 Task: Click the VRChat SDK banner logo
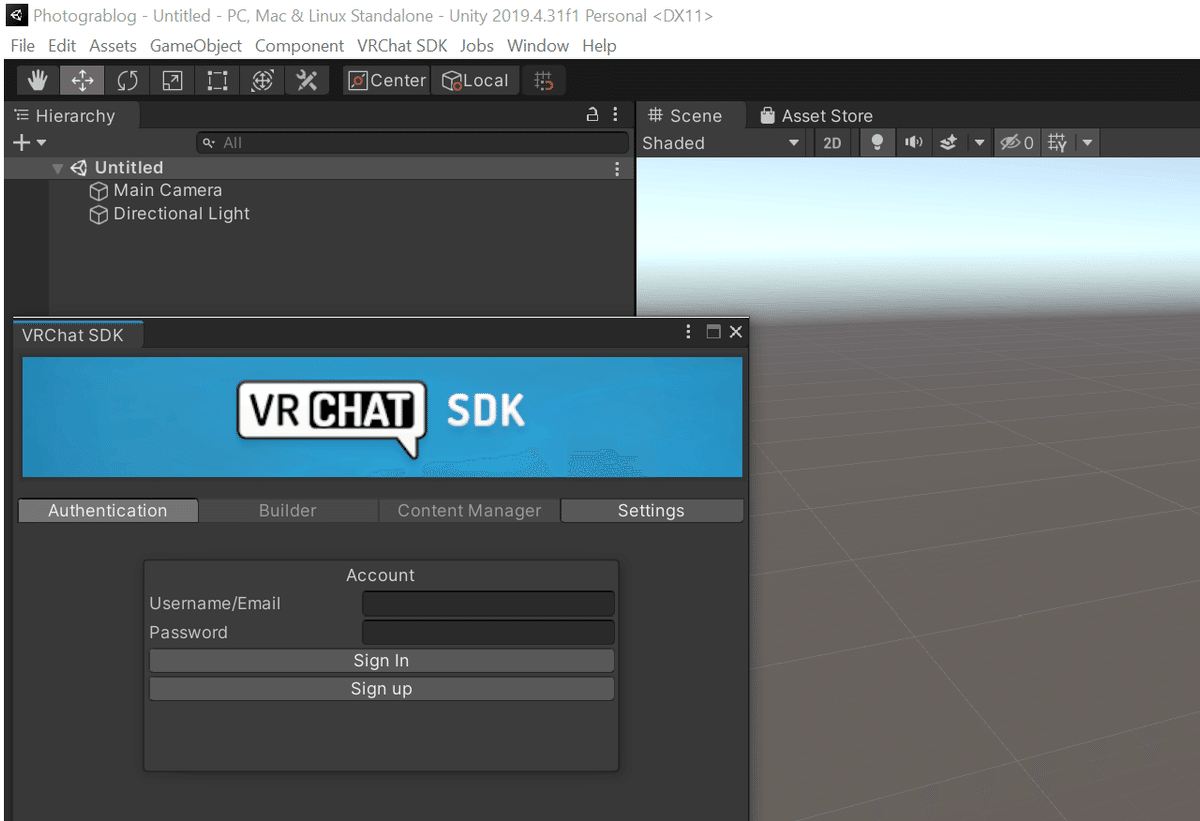tap(382, 417)
